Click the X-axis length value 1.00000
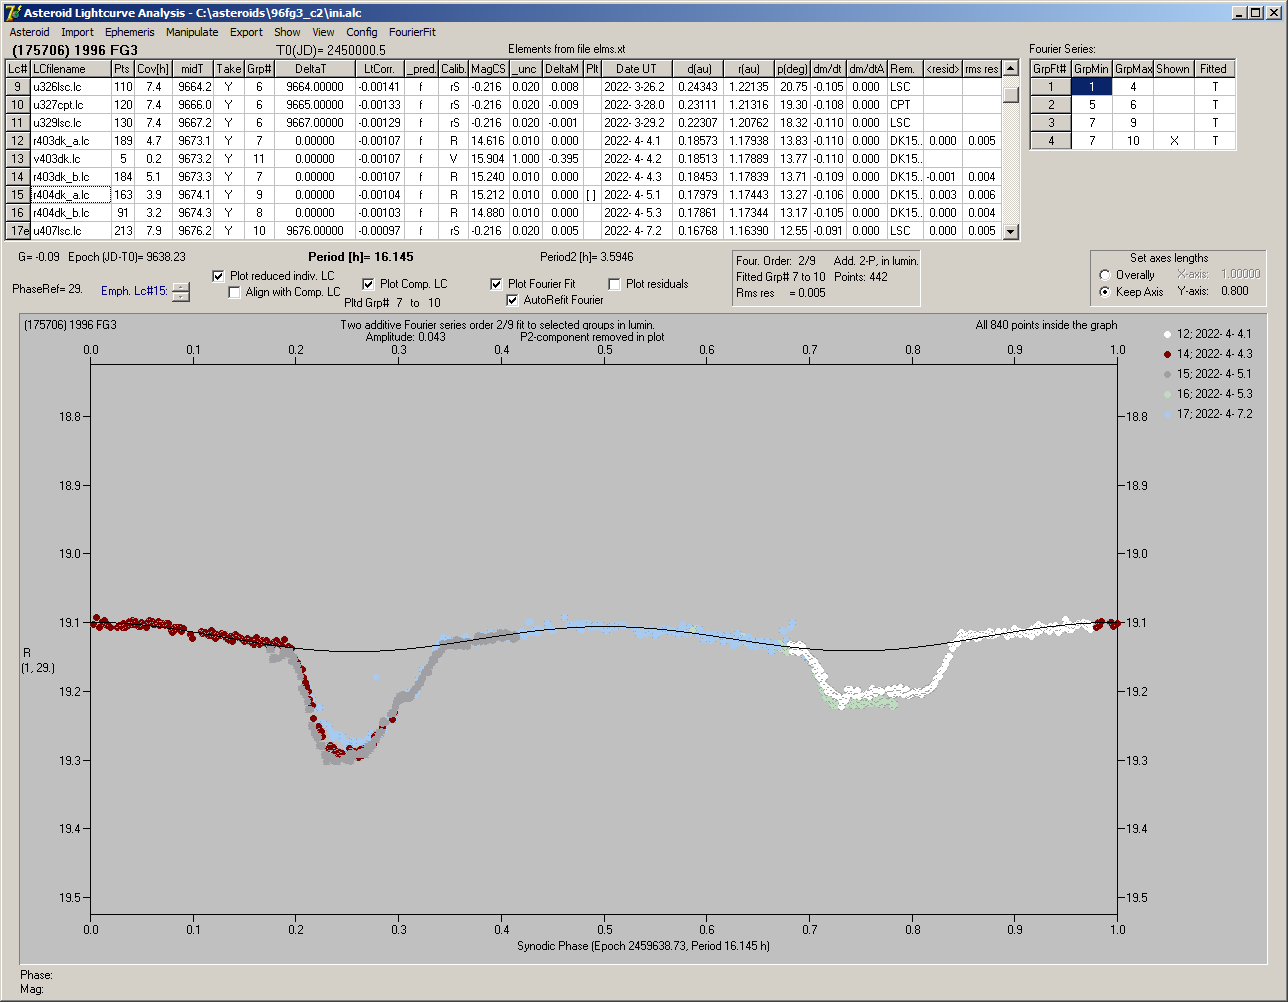 point(1240,274)
